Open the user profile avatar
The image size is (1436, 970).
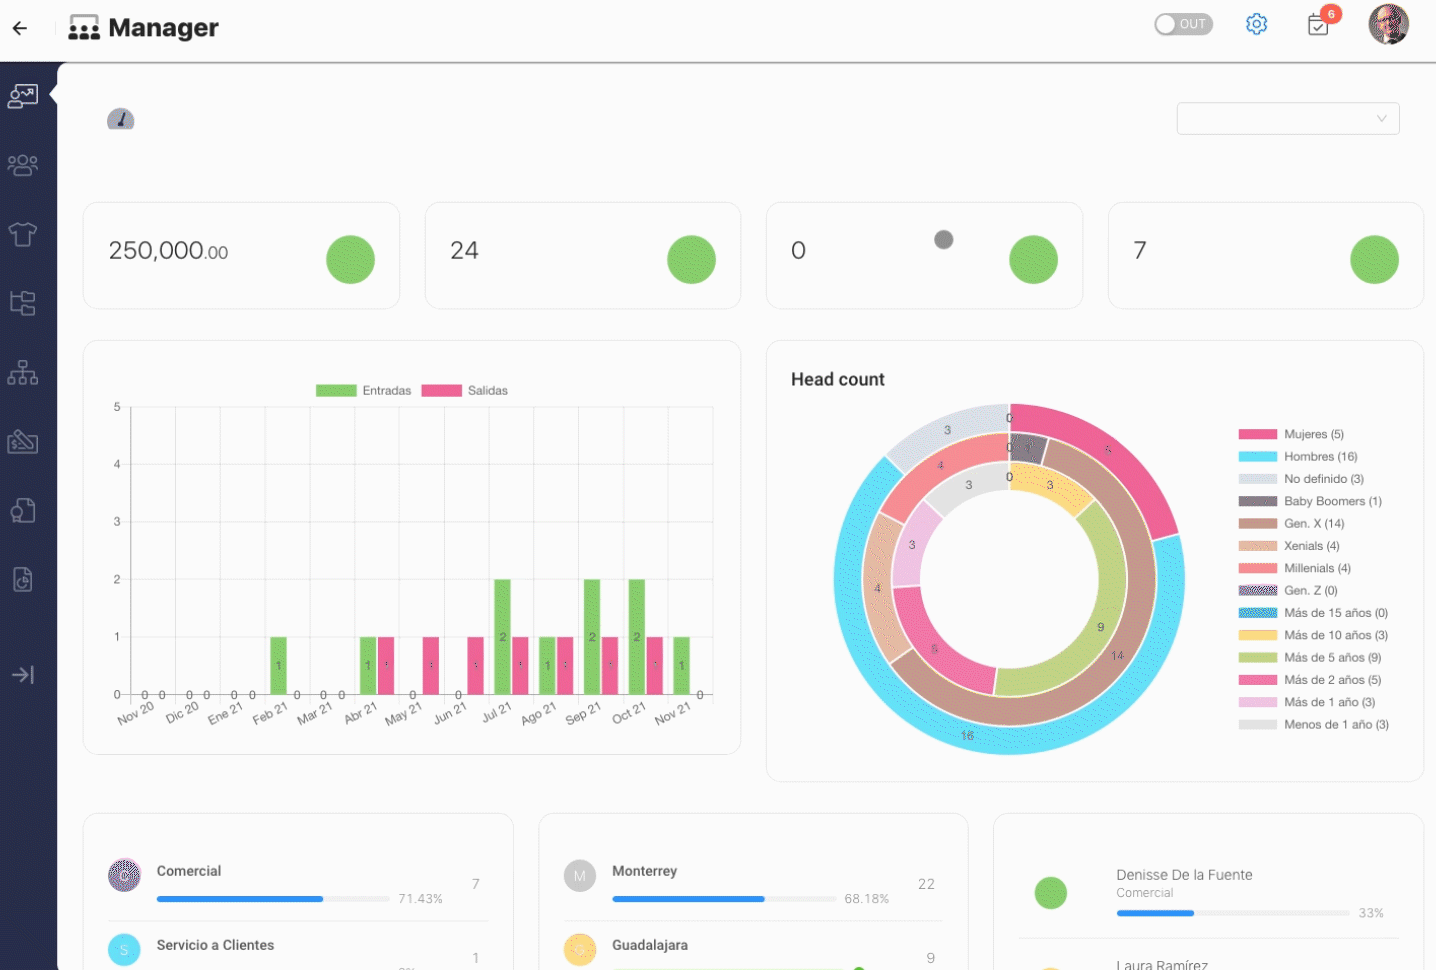click(1388, 24)
